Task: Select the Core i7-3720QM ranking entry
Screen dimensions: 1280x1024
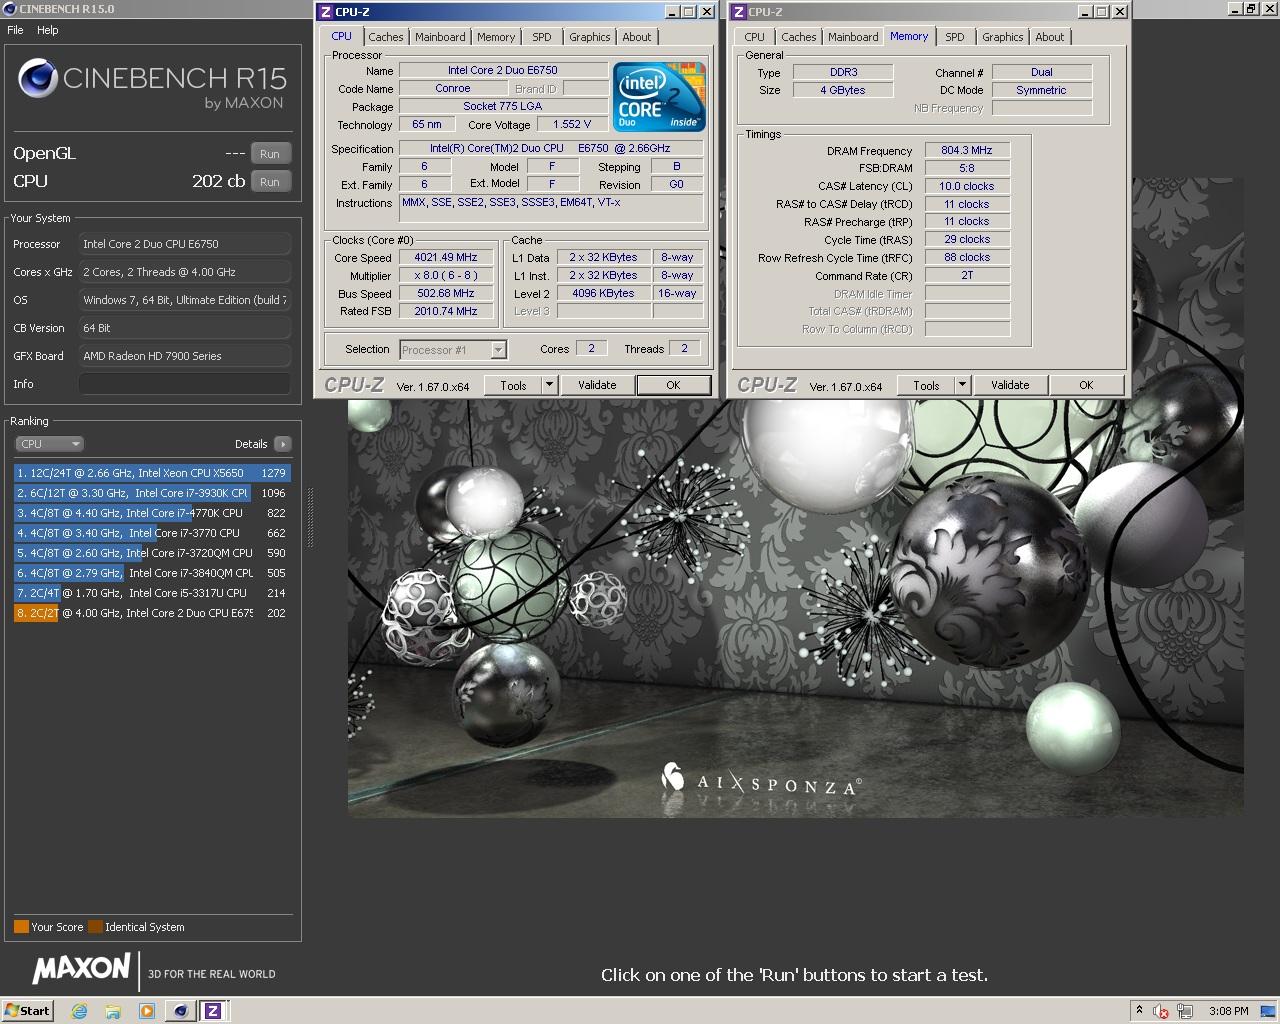Action: click(x=152, y=553)
